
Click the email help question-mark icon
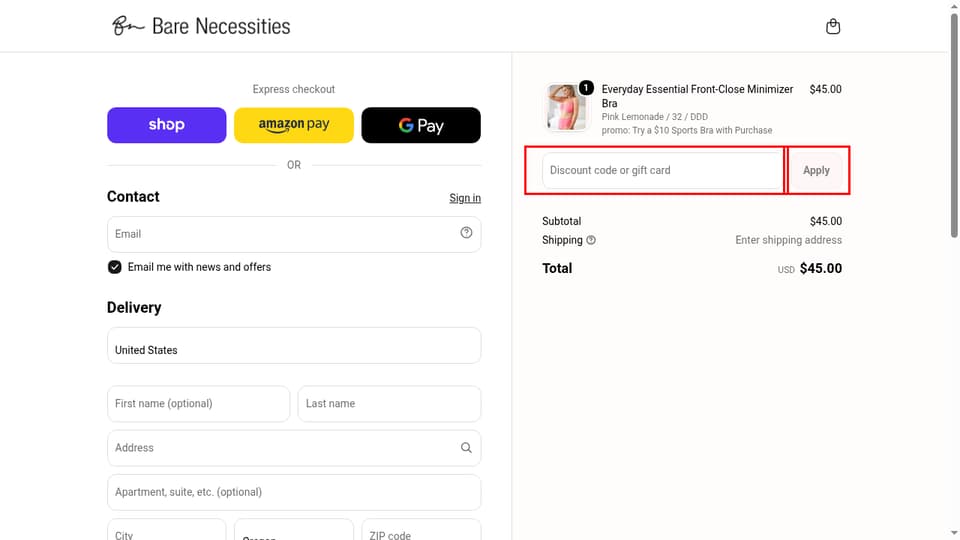pyautogui.click(x=466, y=233)
